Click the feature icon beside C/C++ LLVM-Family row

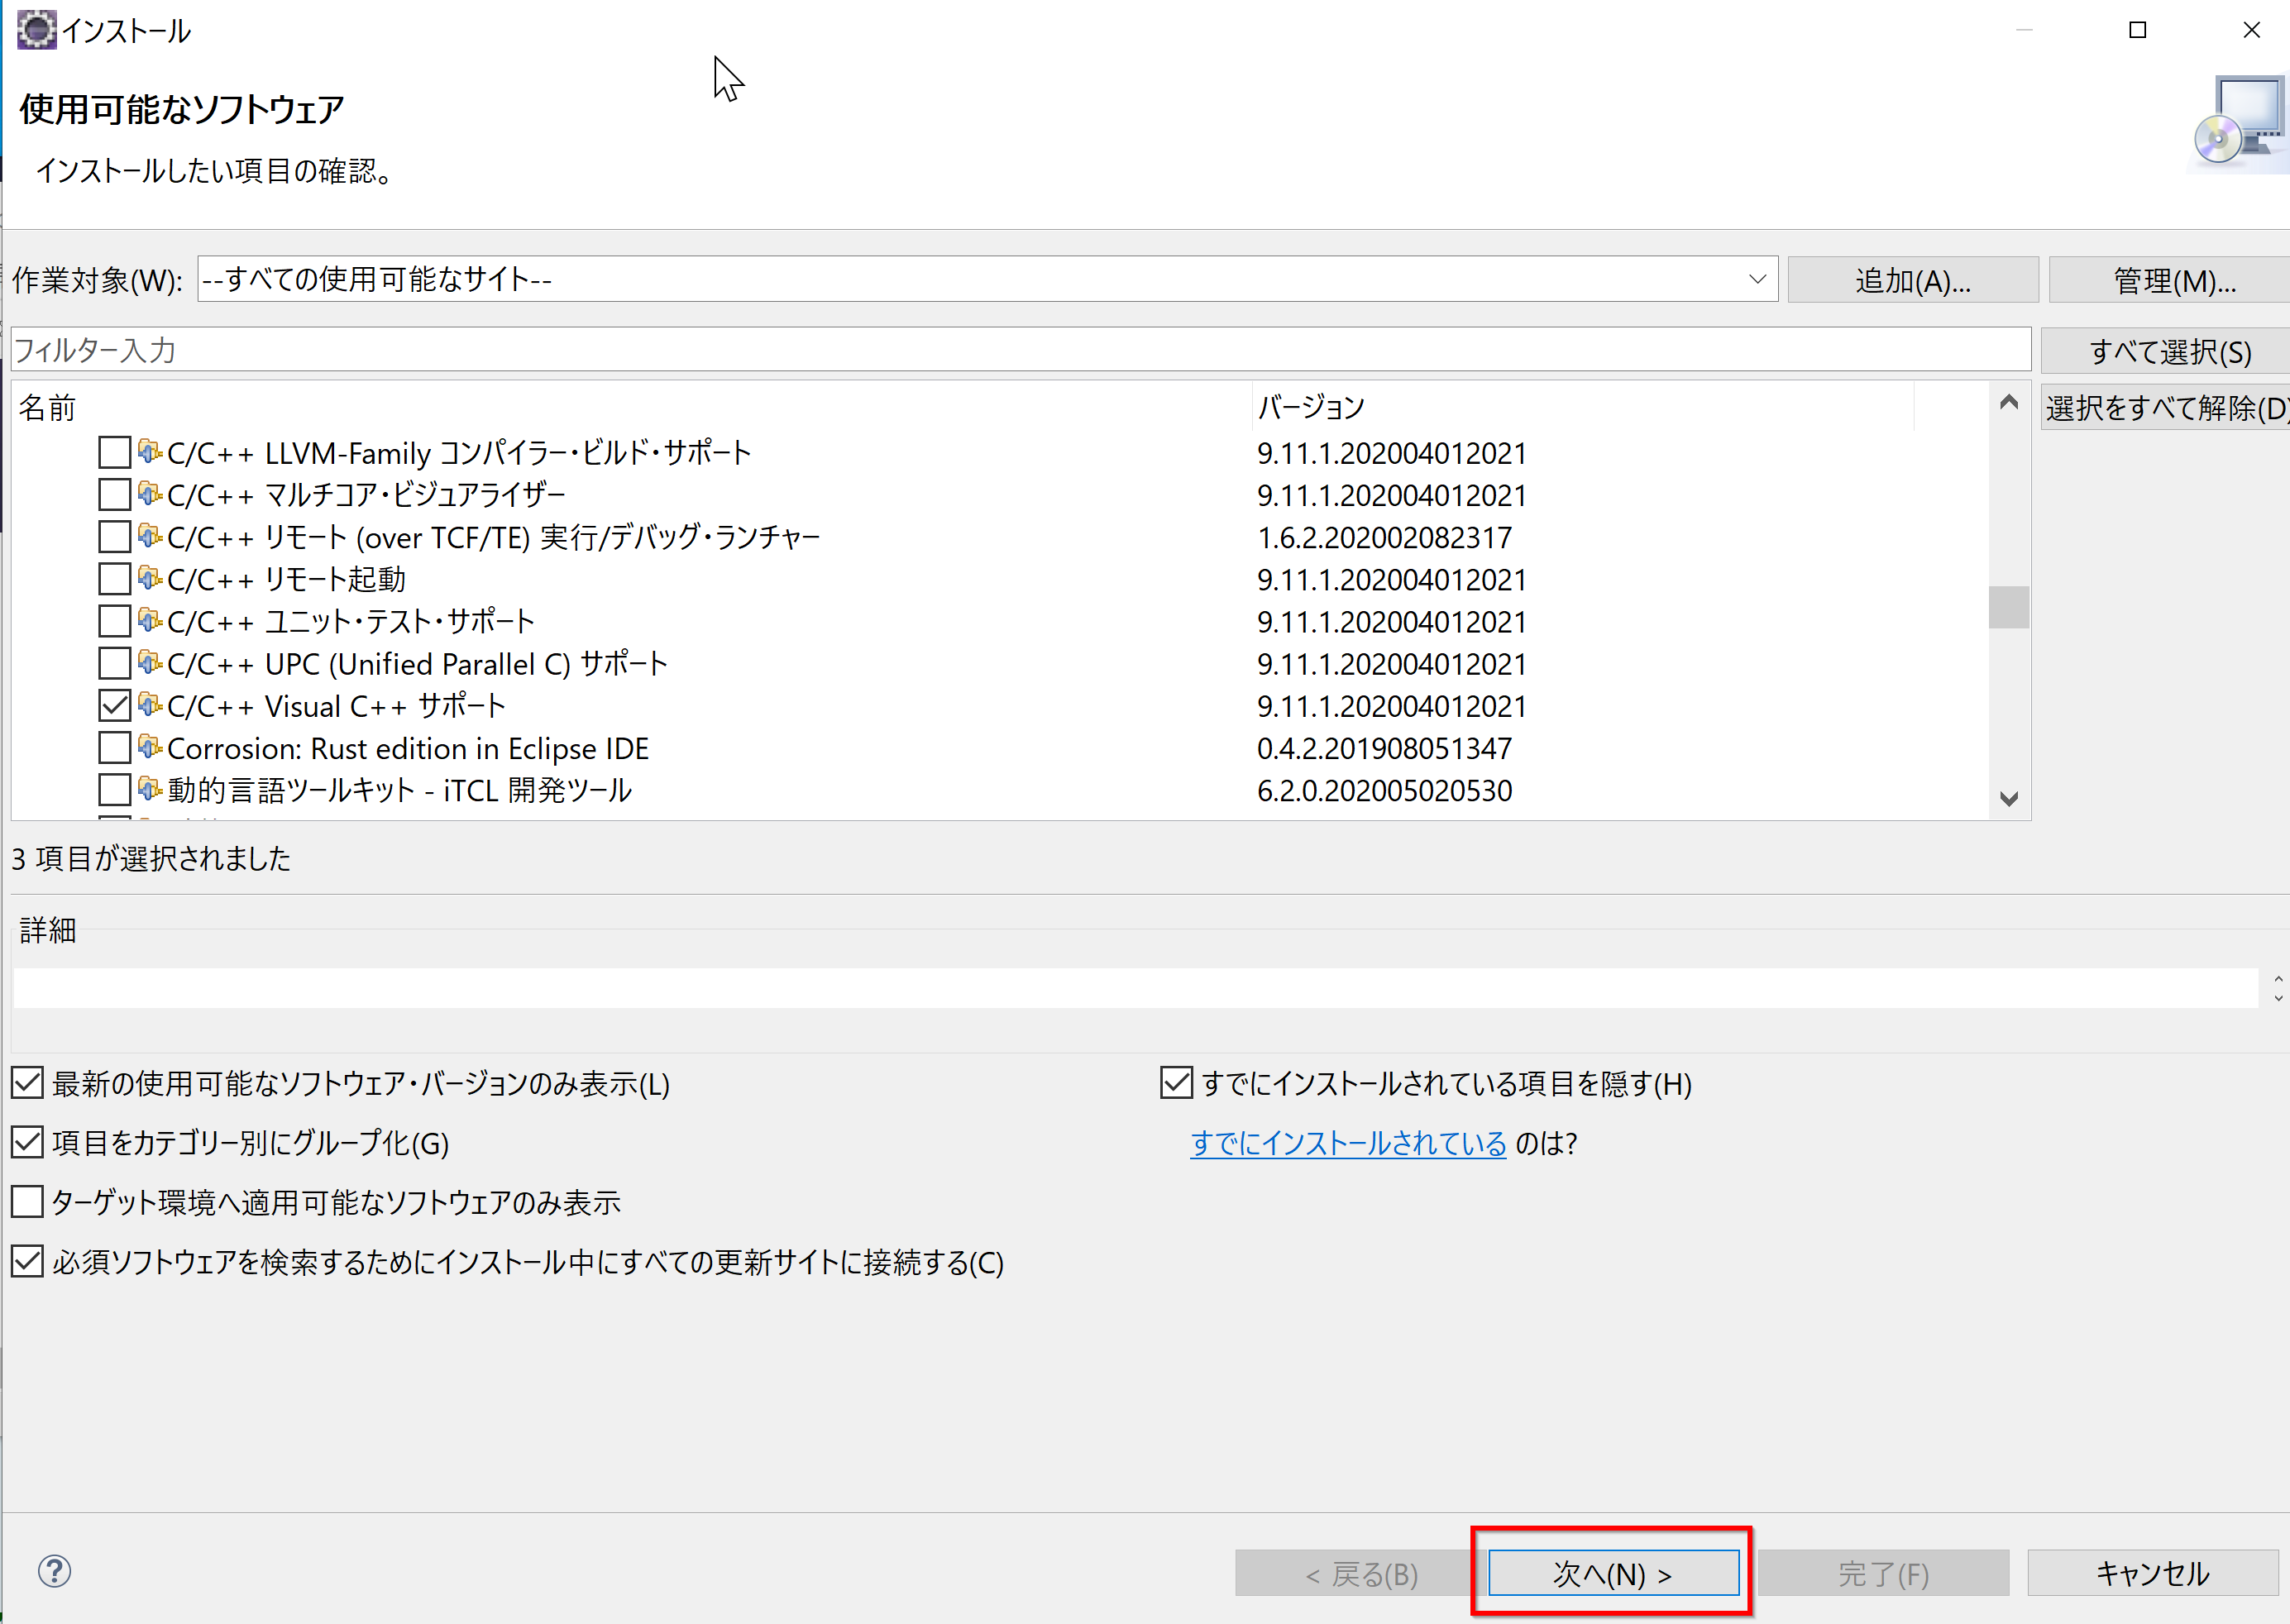tap(150, 451)
